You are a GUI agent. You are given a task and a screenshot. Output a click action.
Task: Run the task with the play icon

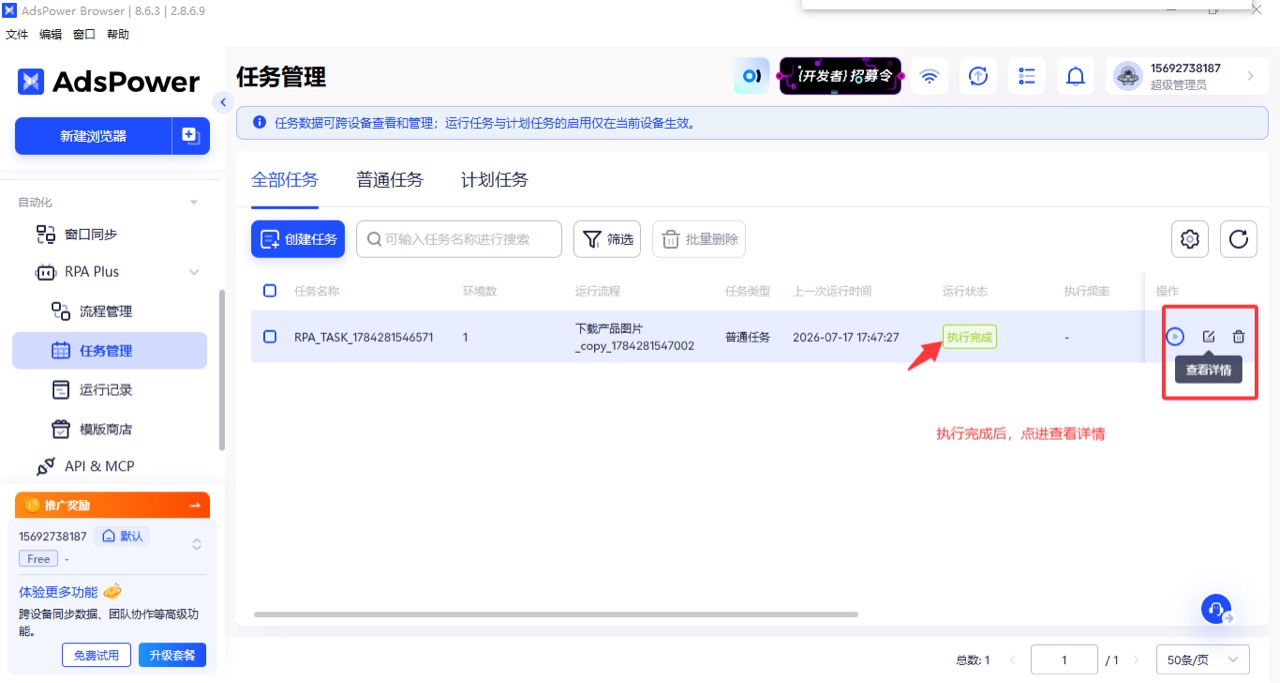[1175, 337]
